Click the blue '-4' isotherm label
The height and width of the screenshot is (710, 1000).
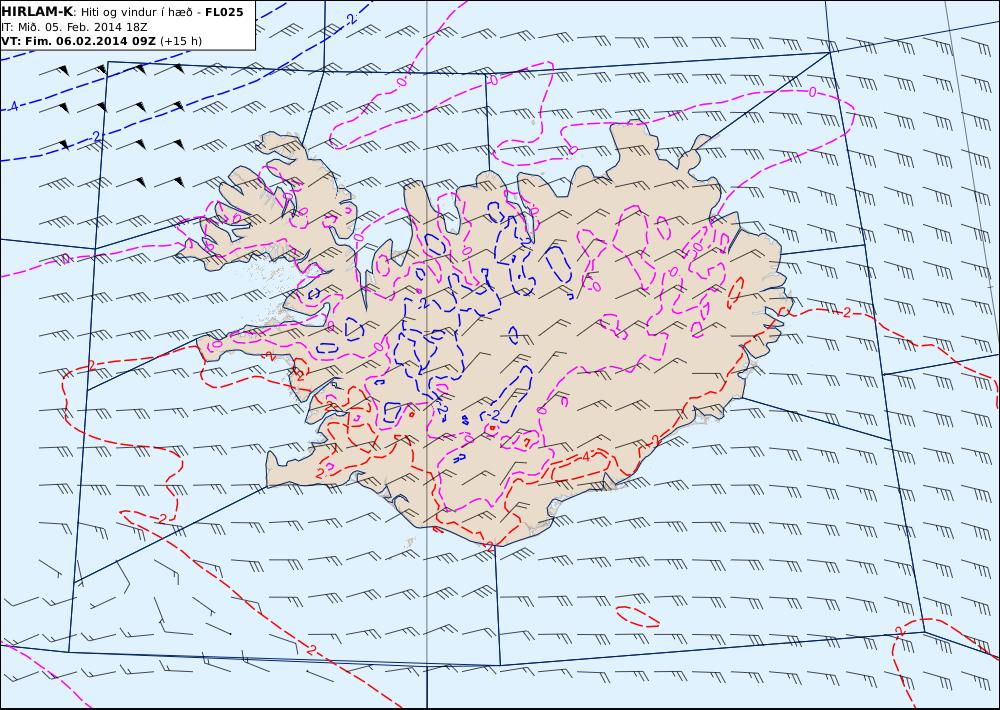pos(12,106)
